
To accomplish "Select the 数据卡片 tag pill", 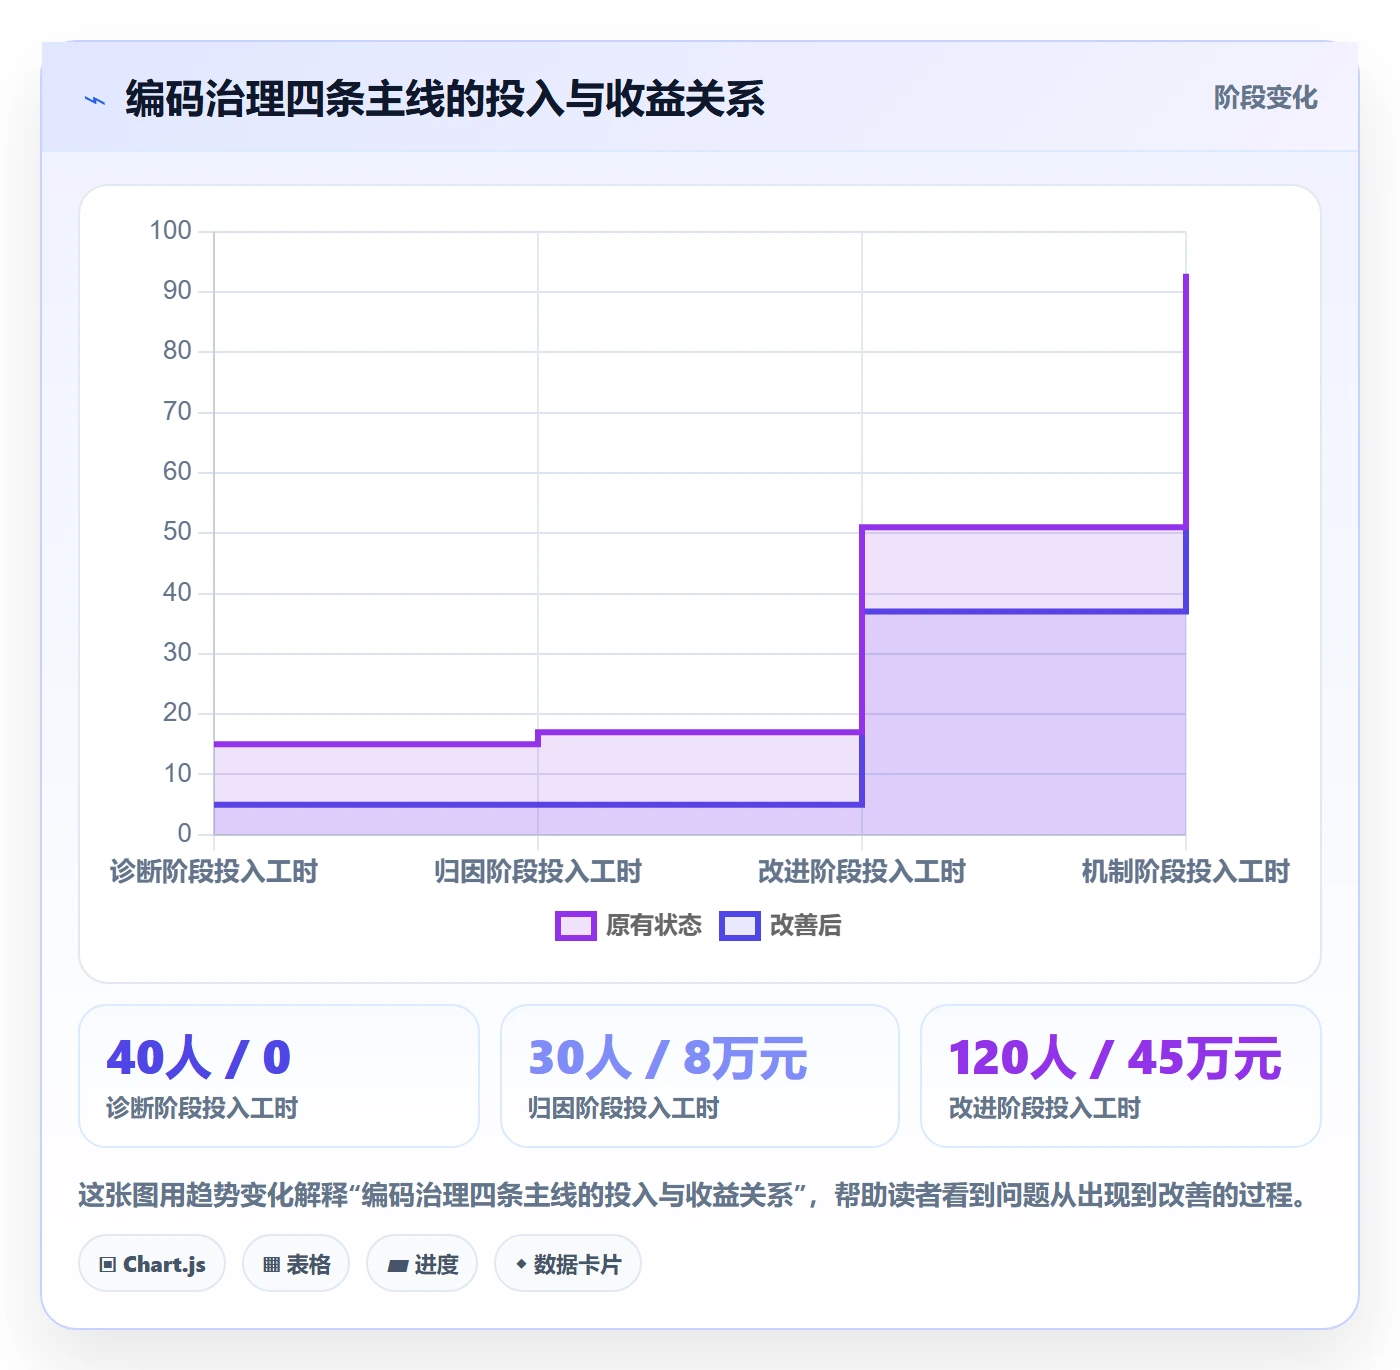I will [x=568, y=1264].
